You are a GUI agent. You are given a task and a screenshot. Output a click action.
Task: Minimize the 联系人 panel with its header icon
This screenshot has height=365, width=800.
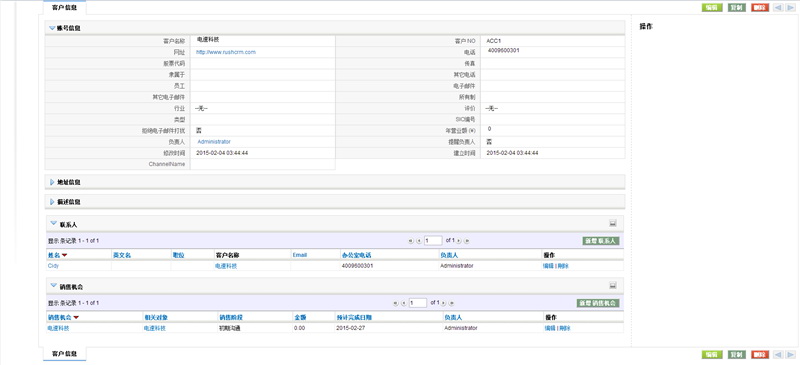pos(613,224)
